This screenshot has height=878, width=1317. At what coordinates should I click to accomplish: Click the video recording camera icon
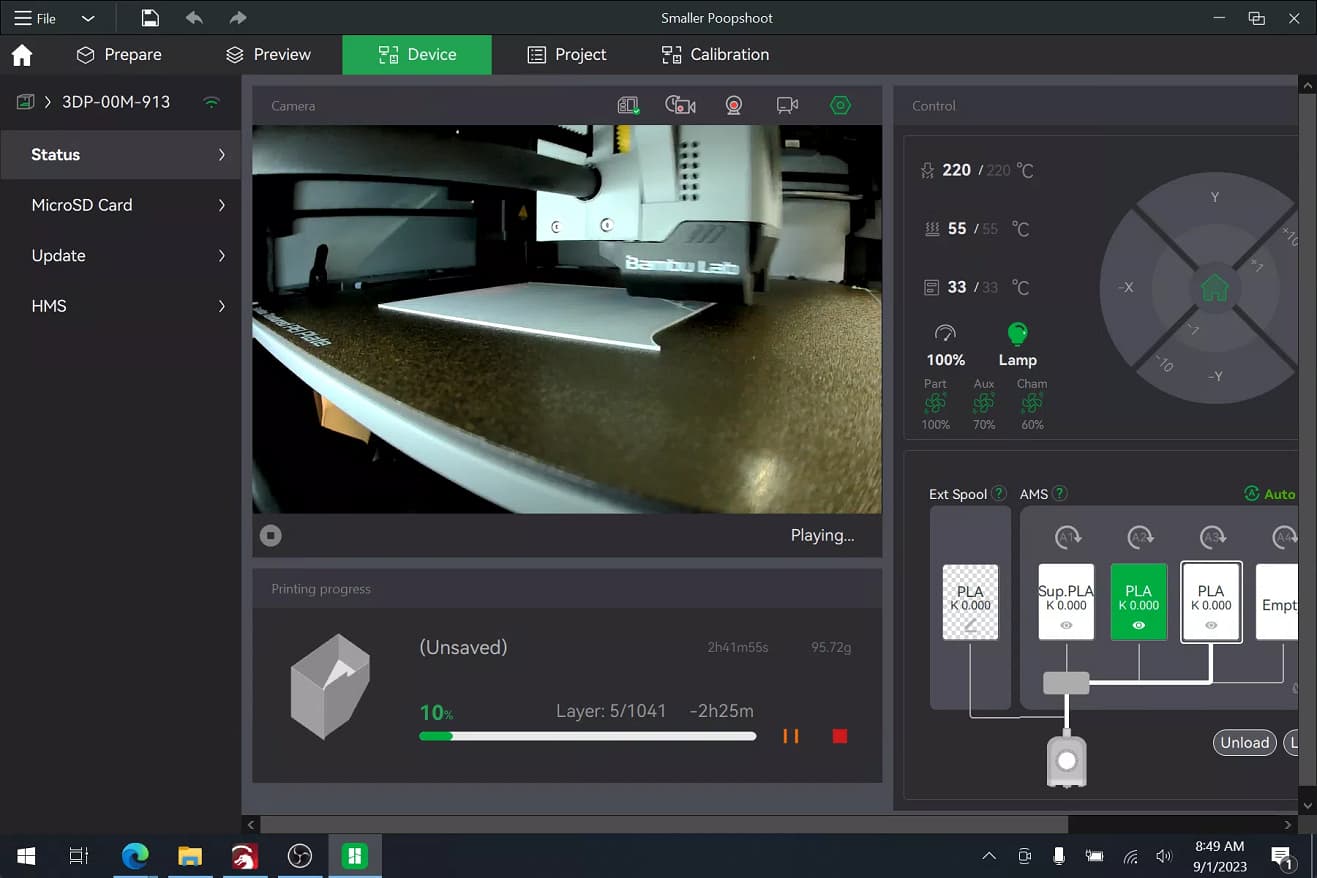click(787, 105)
